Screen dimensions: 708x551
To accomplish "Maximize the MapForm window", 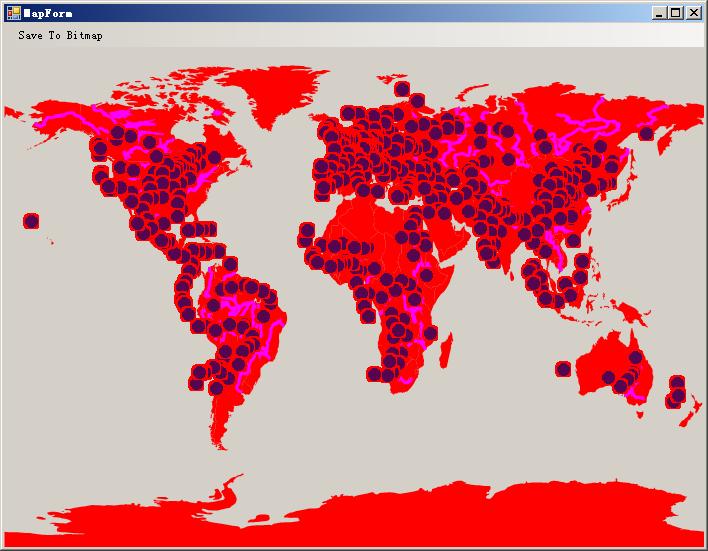I will tap(675, 13).
